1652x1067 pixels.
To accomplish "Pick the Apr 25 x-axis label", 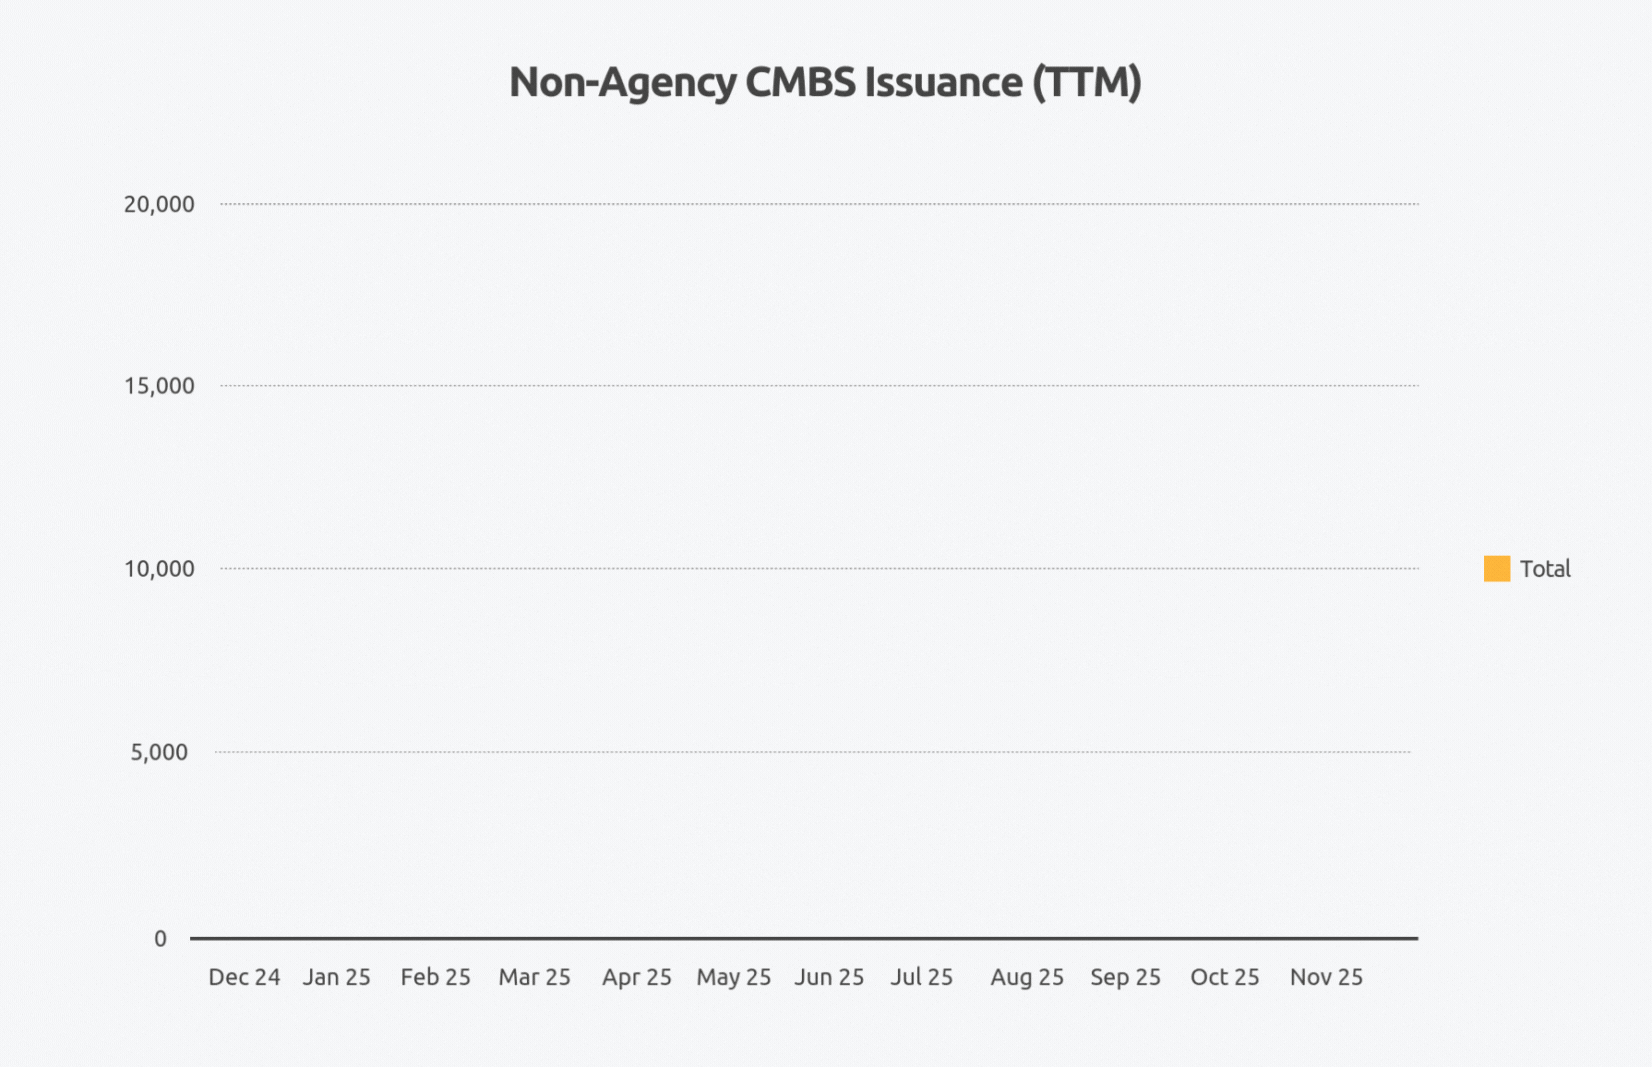I will (636, 977).
